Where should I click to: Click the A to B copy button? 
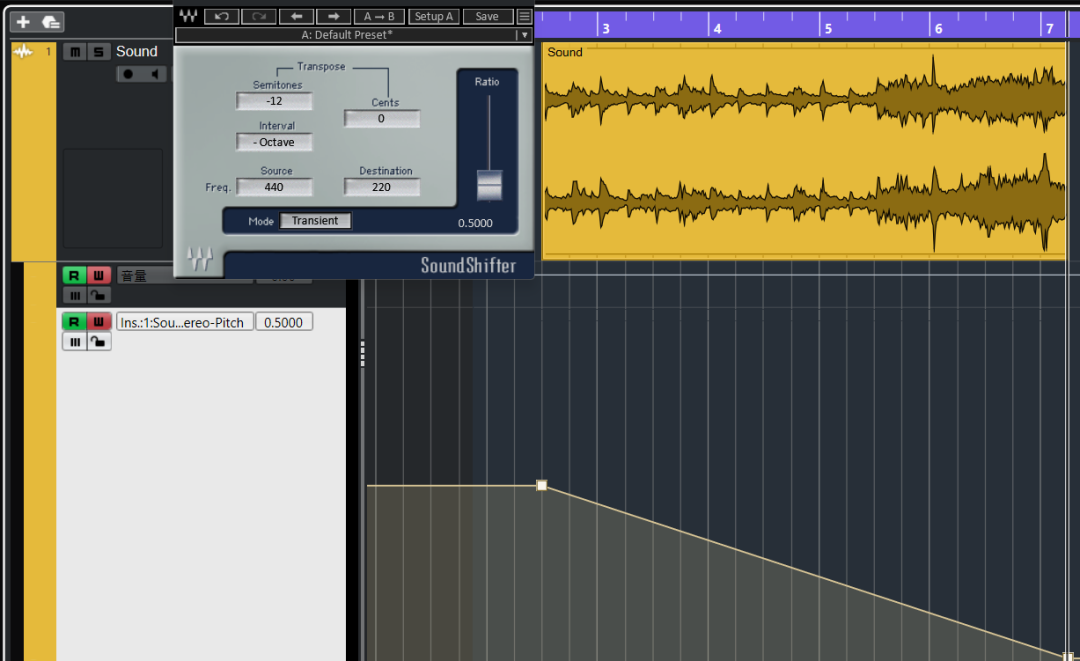(379, 16)
